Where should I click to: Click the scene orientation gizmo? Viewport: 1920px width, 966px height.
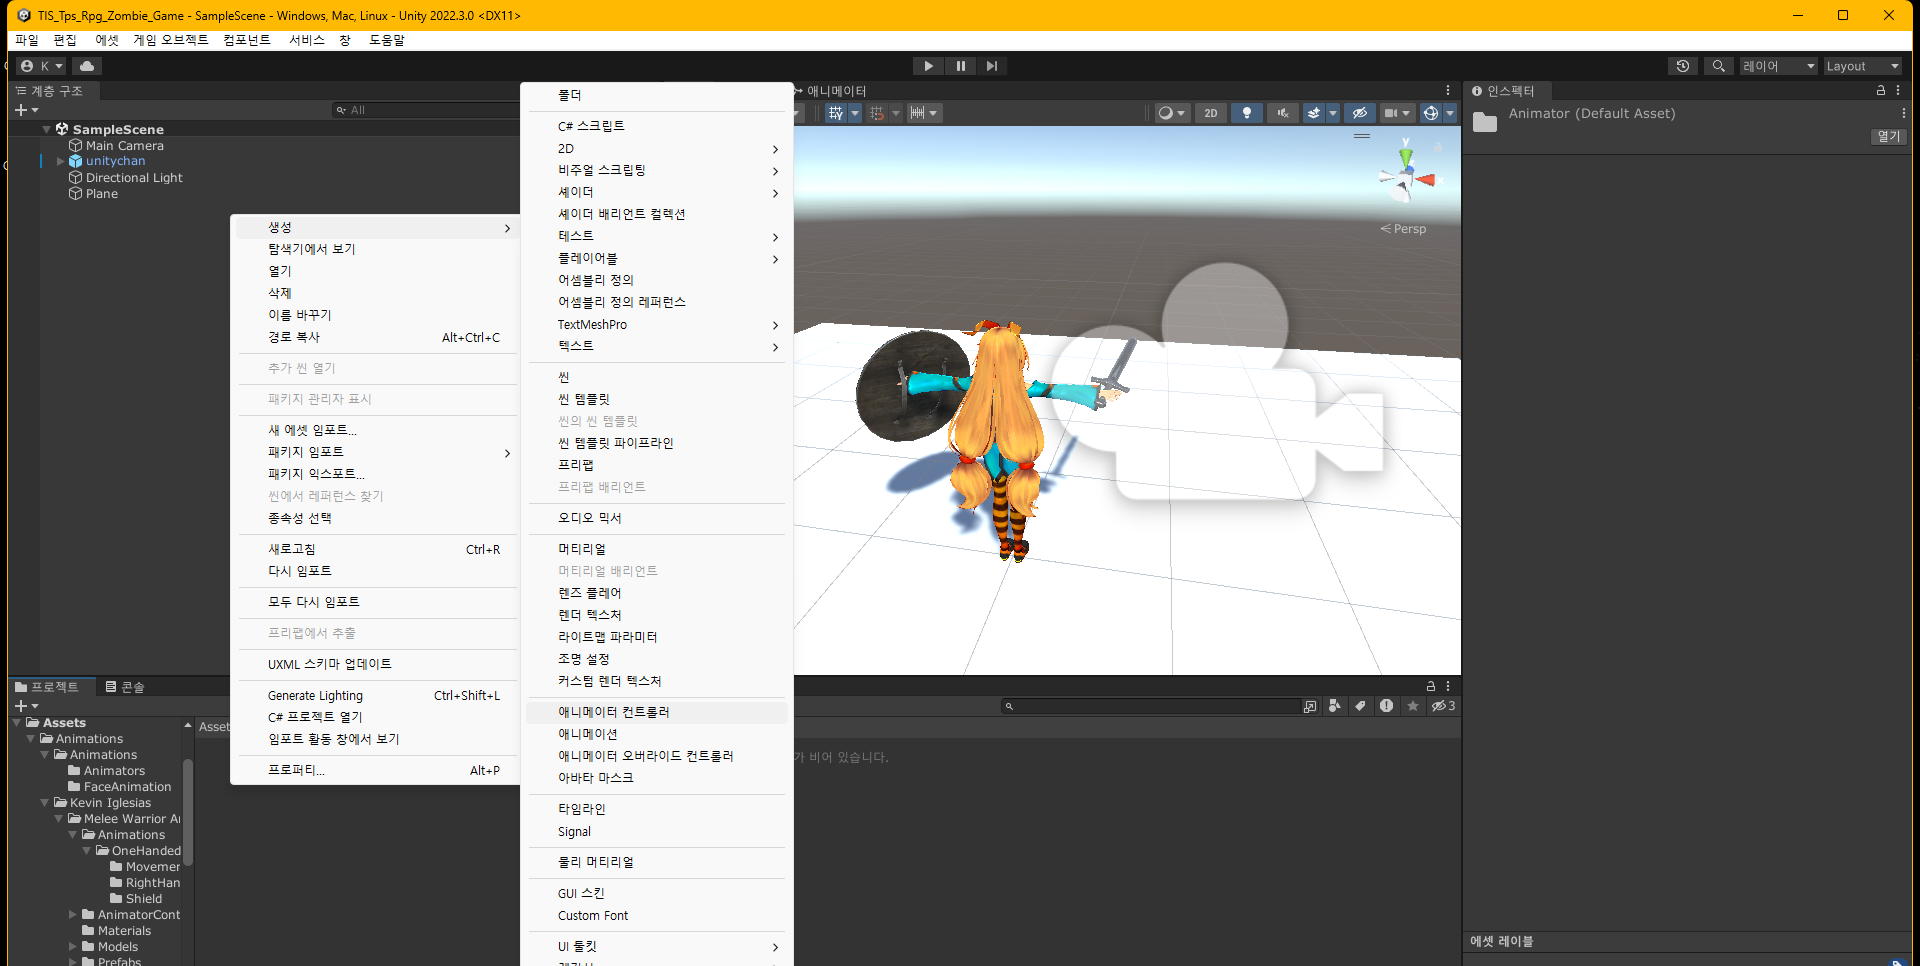coord(1406,178)
